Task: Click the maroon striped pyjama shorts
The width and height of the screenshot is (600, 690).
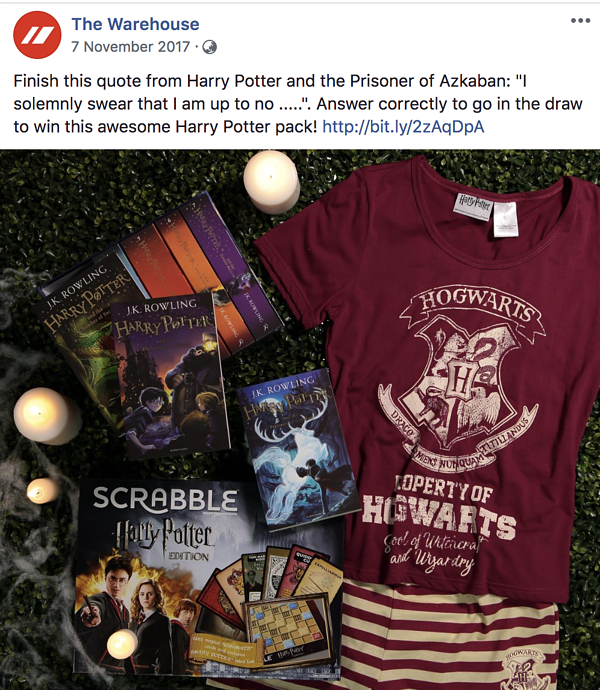Action: coord(449,636)
